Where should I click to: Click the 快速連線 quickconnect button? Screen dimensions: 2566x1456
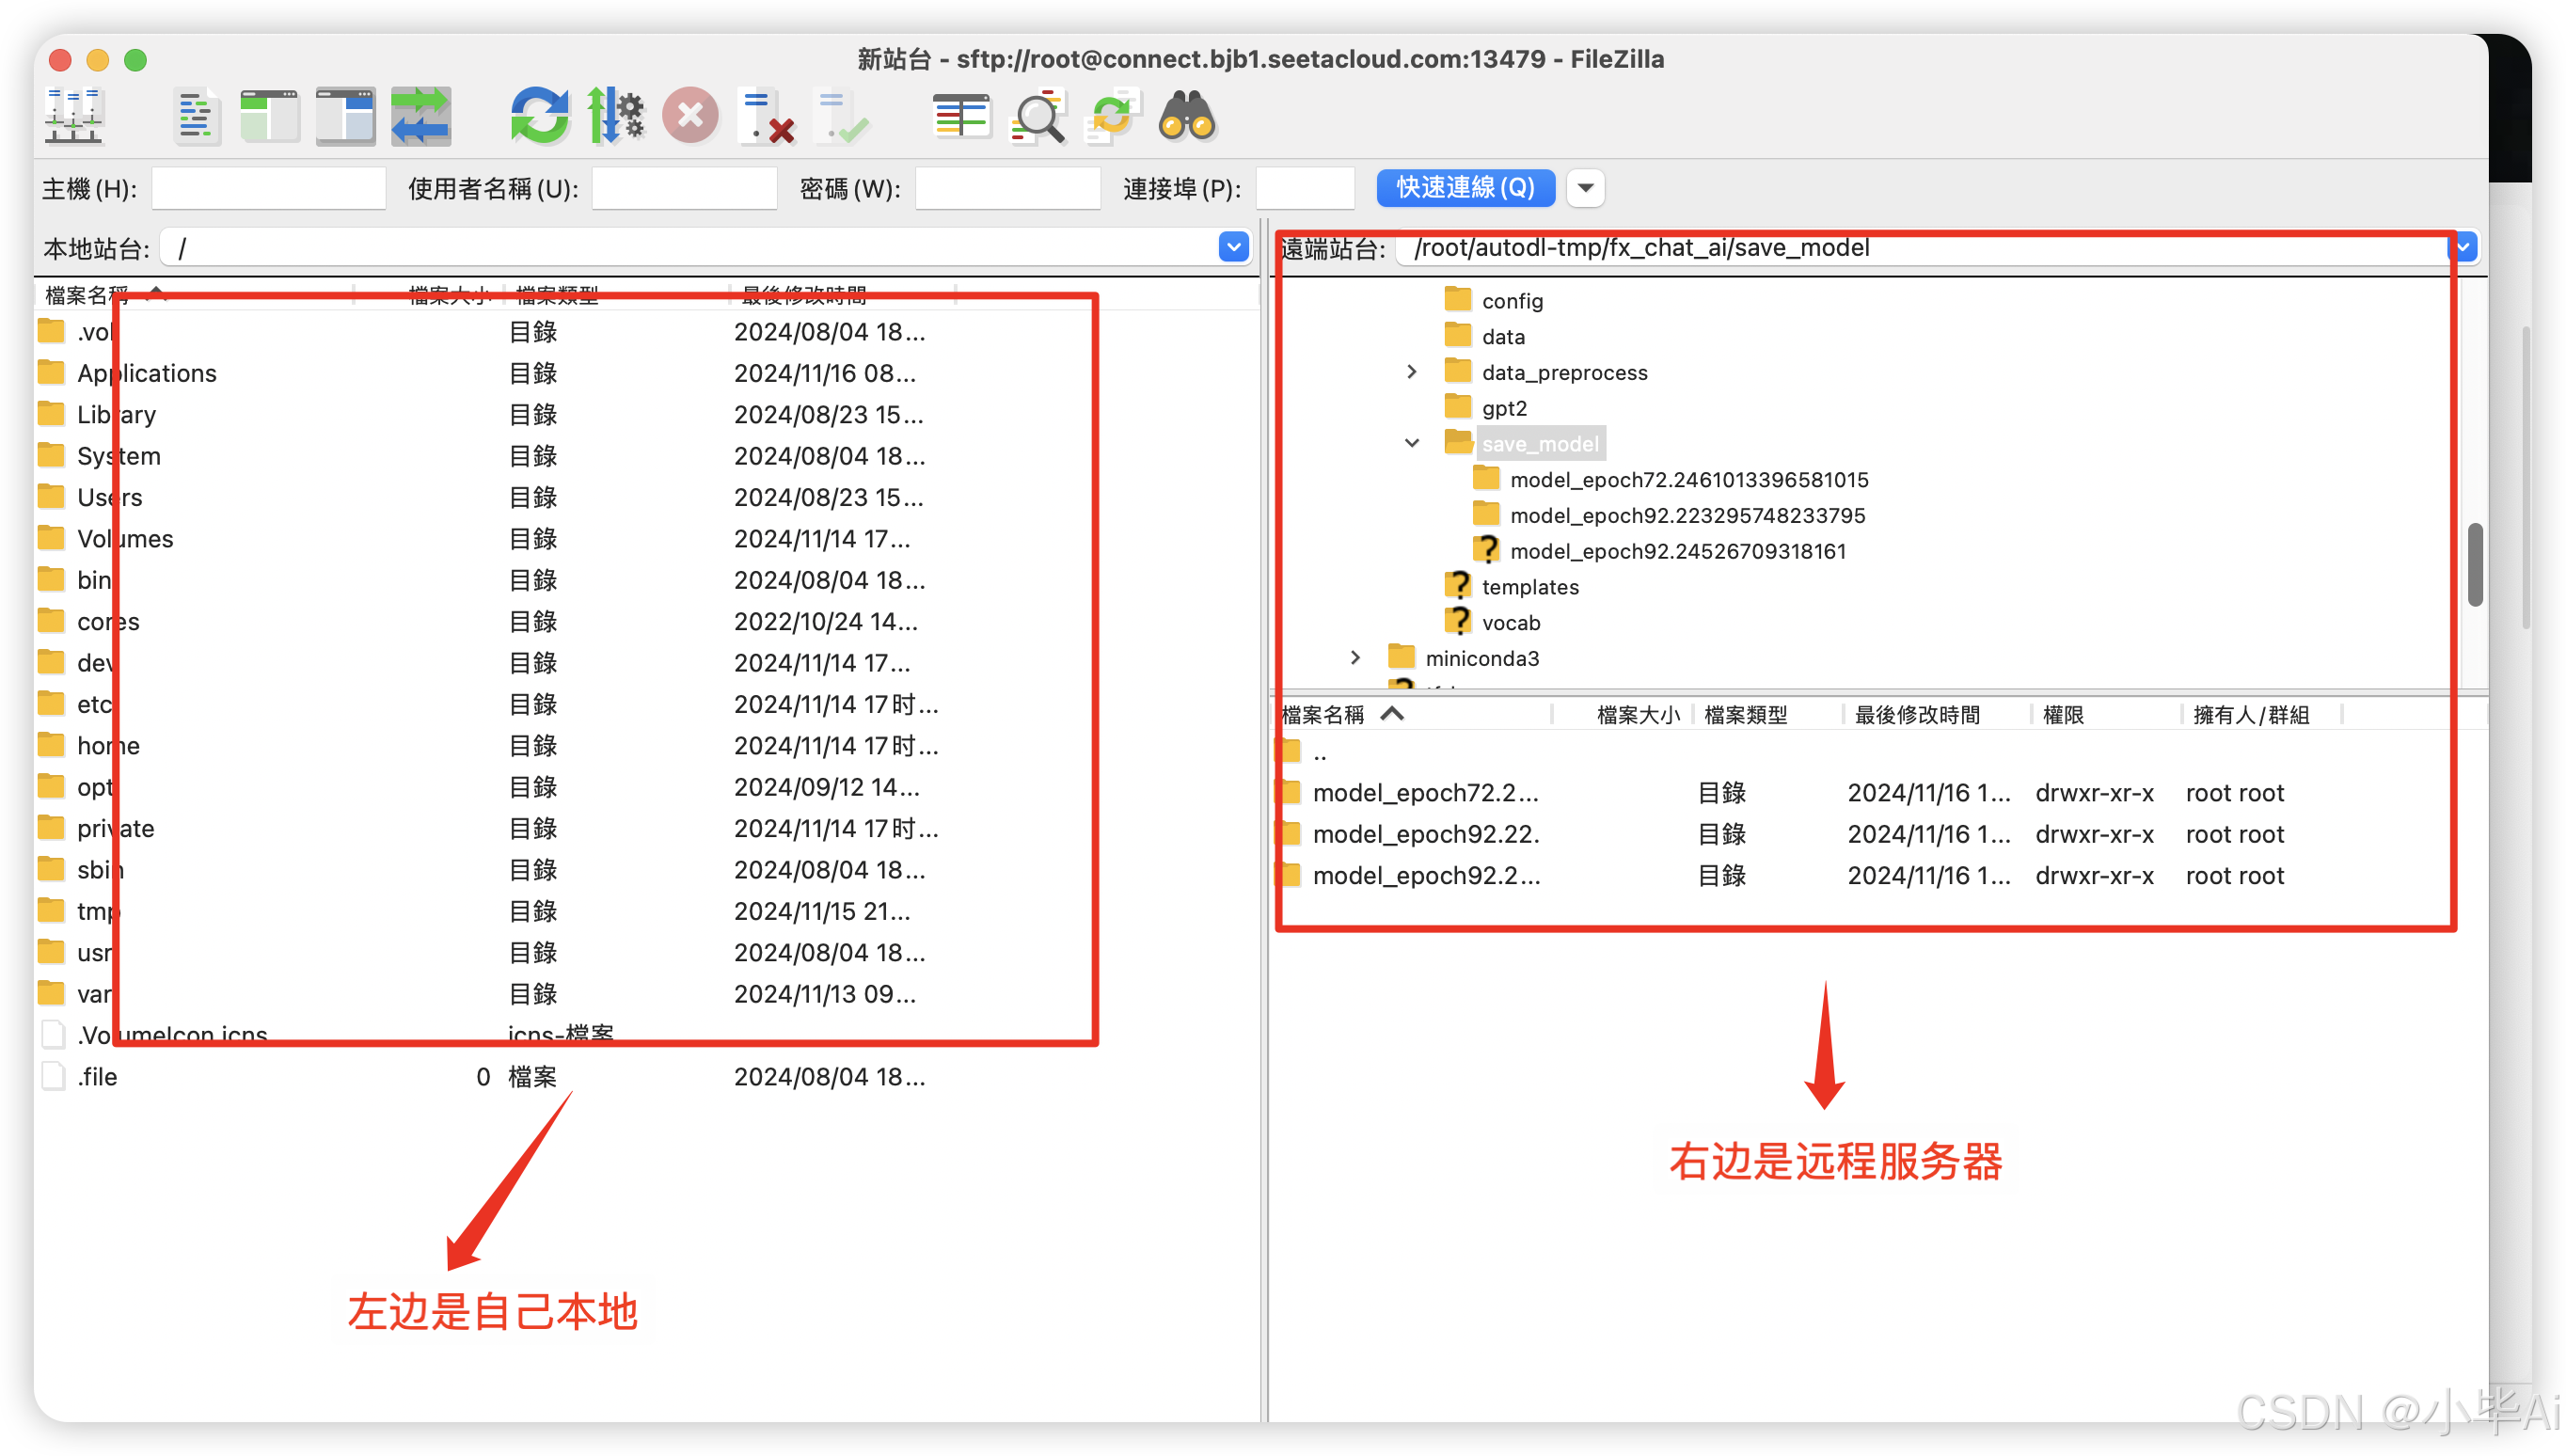point(1465,188)
